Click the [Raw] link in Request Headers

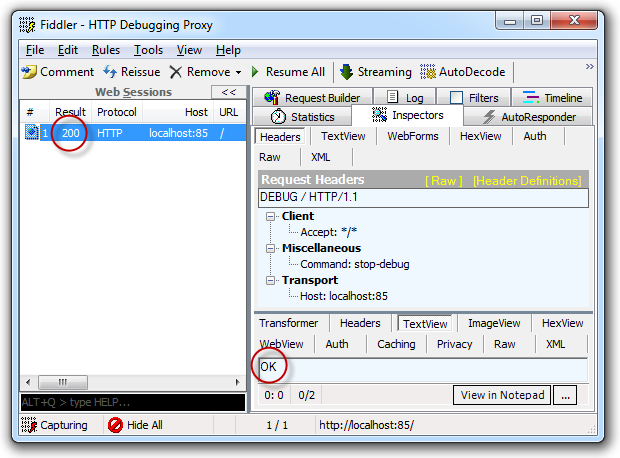tap(443, 181)
